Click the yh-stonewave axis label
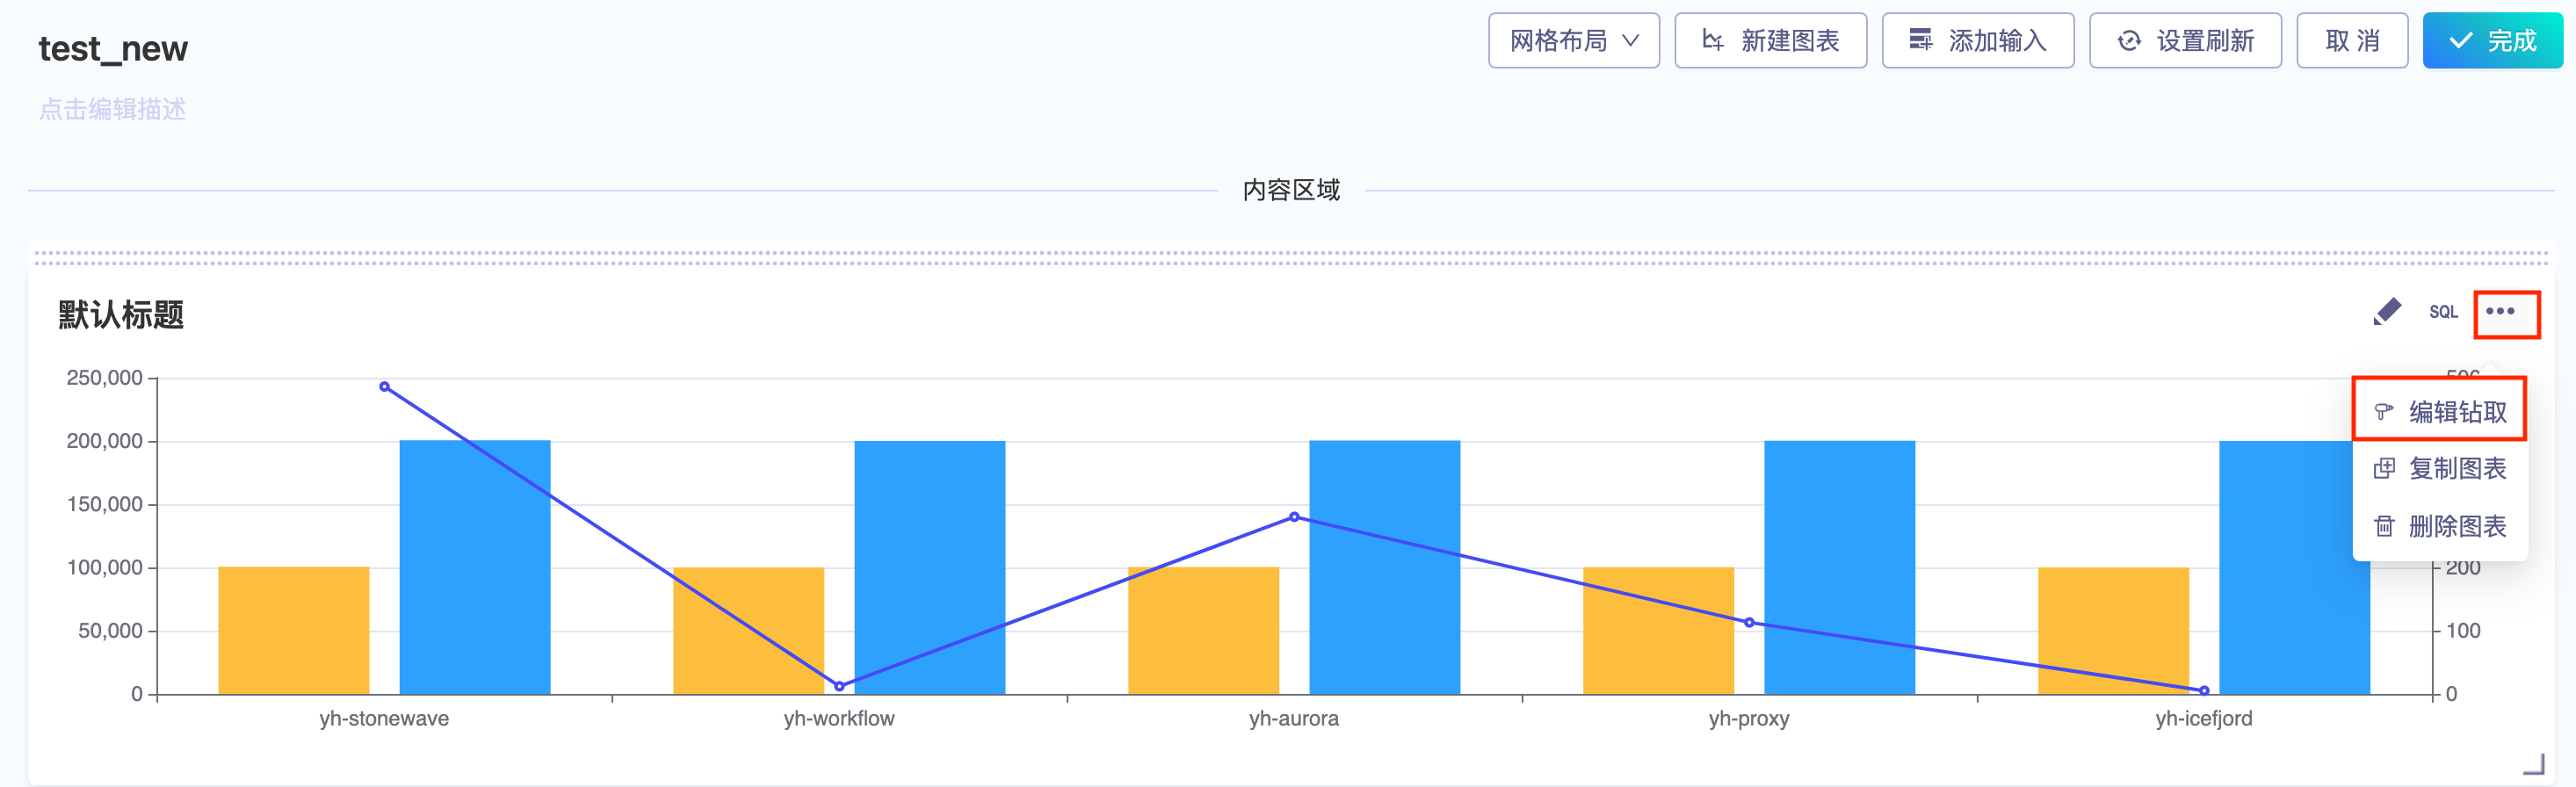 [384, 718]
